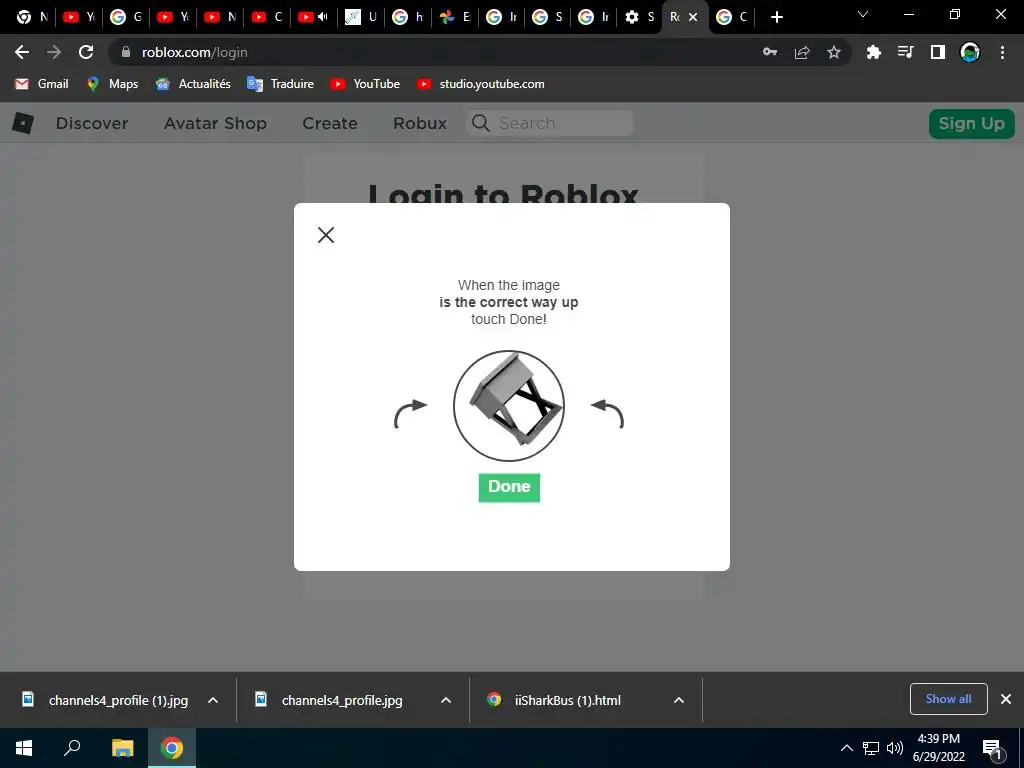Open a new browser tab
The image size is (1024, 768).
[x=776, y=17]
